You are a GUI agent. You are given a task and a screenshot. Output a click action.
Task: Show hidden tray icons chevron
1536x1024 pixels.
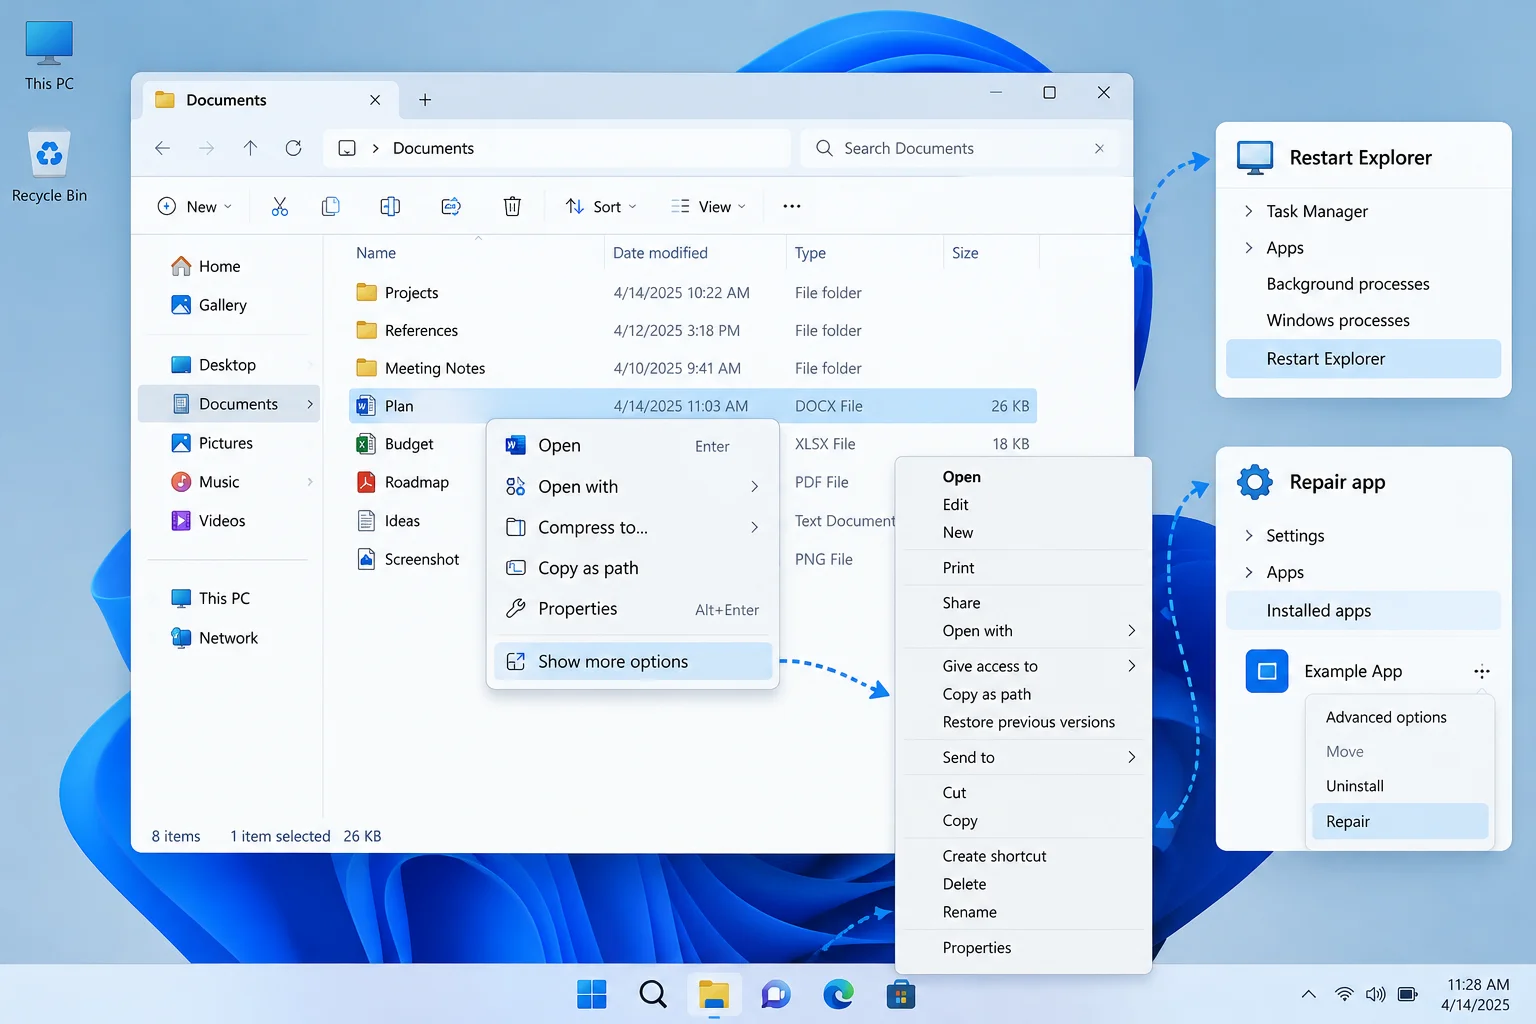[1308, 994]
